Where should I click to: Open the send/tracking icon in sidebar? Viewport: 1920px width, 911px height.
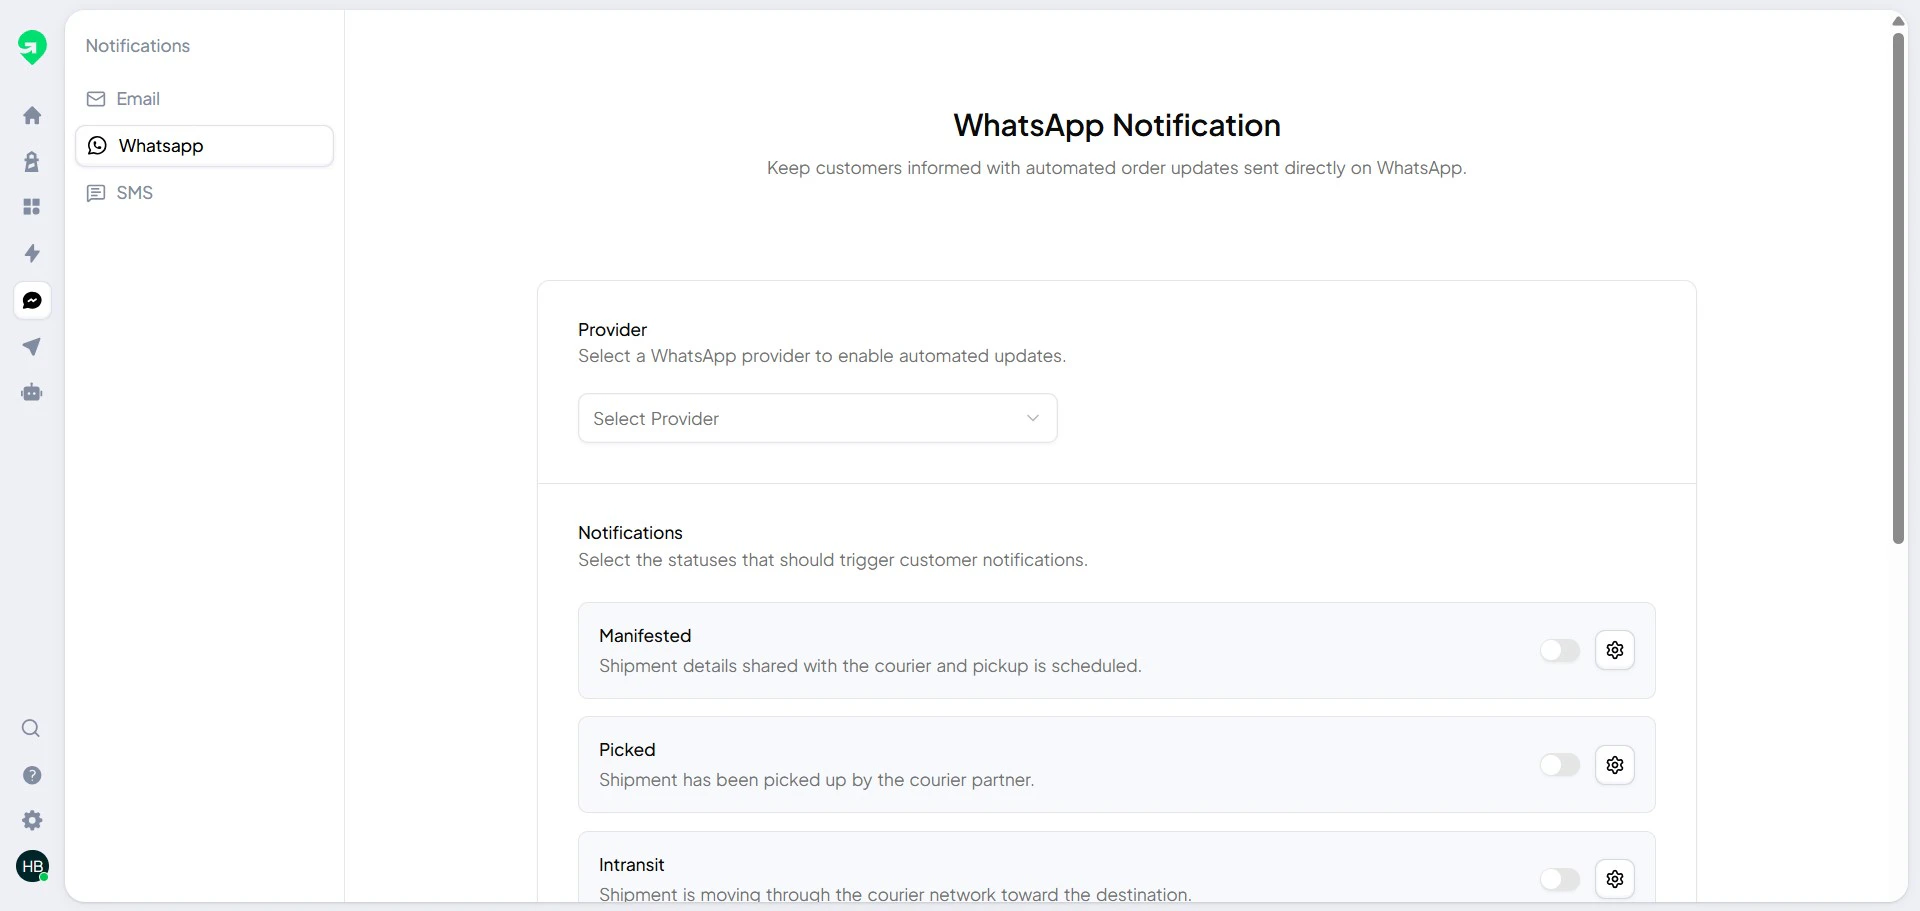(x=32, y=346)
